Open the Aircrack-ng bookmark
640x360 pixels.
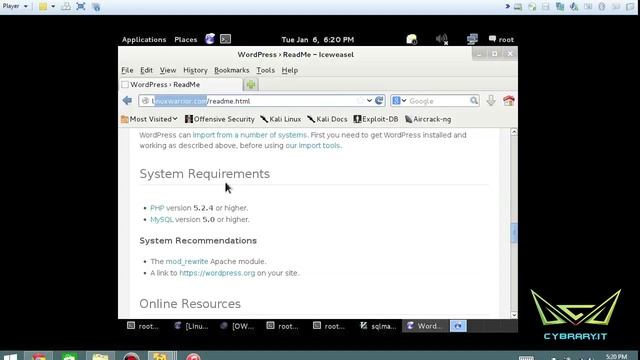(x=428, y=119)
